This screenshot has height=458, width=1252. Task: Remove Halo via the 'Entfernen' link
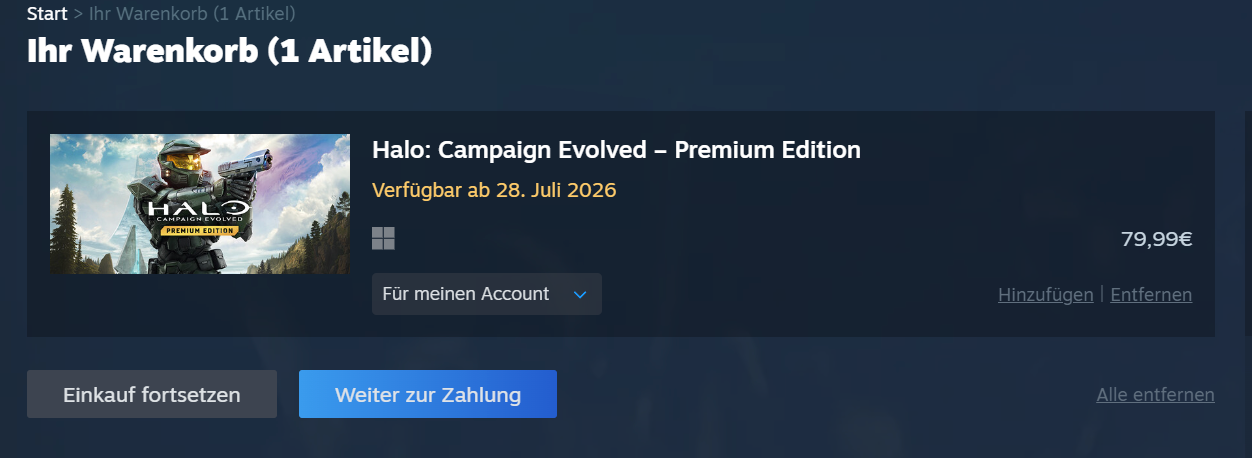[1151, 295]
